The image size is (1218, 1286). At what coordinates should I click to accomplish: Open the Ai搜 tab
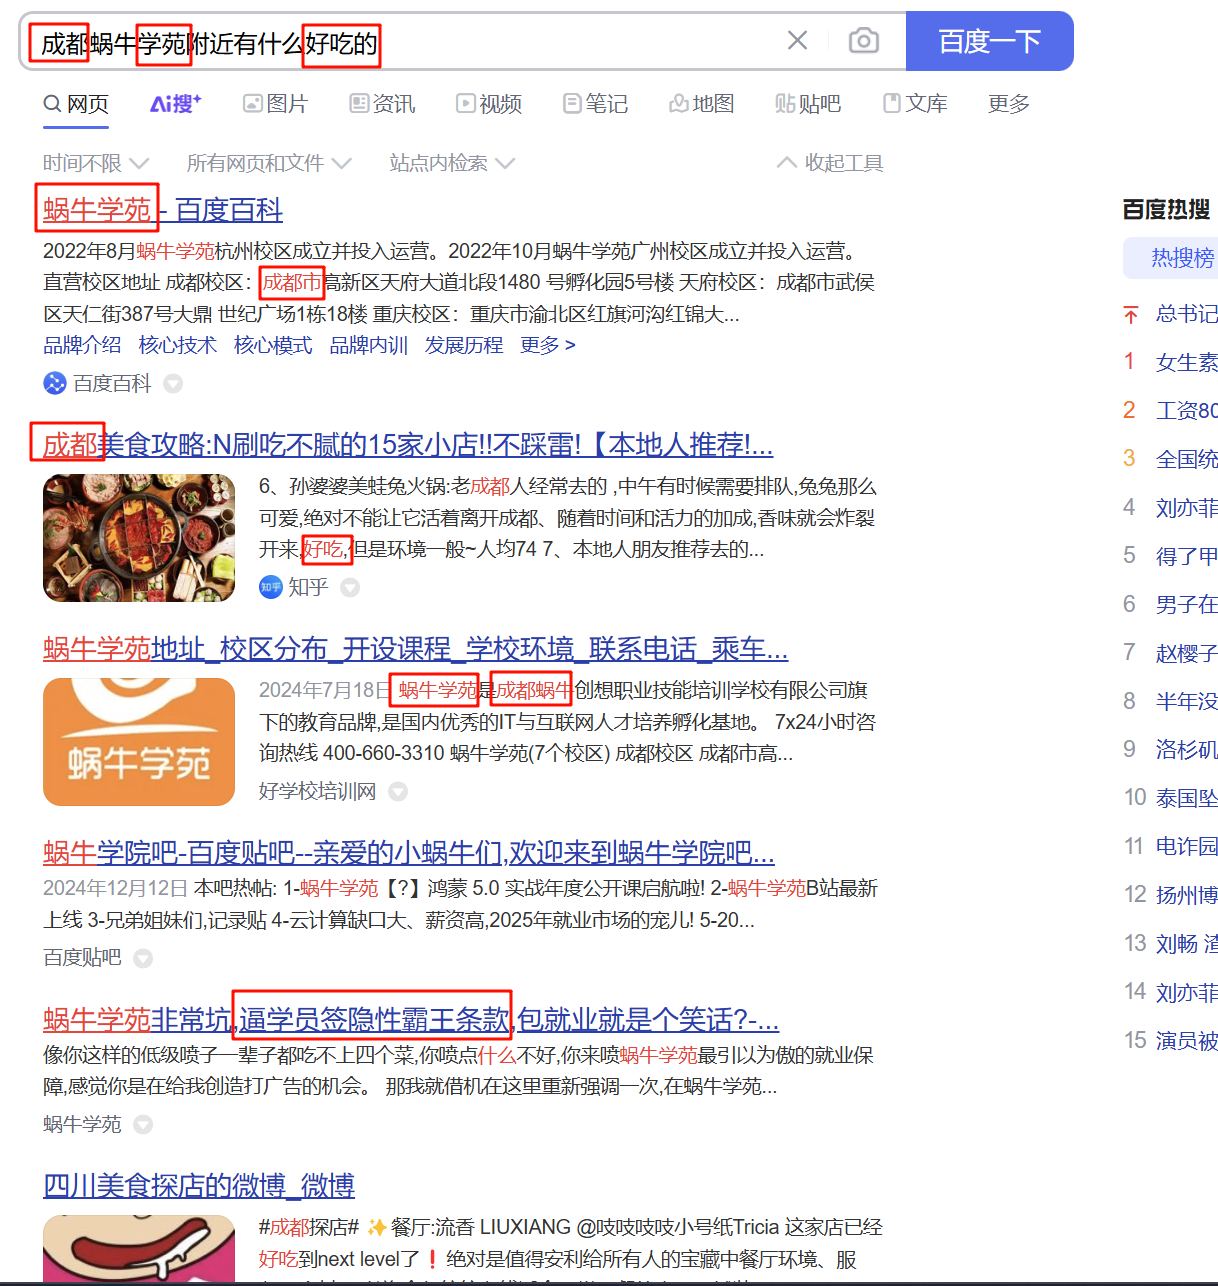[175, 104]
